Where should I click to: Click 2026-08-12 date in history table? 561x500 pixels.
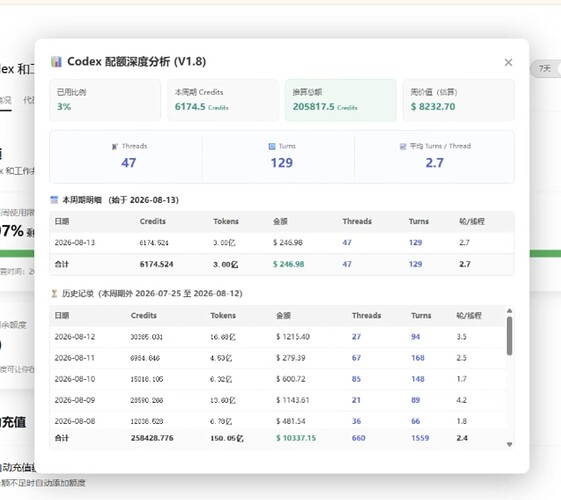point(75,337)
